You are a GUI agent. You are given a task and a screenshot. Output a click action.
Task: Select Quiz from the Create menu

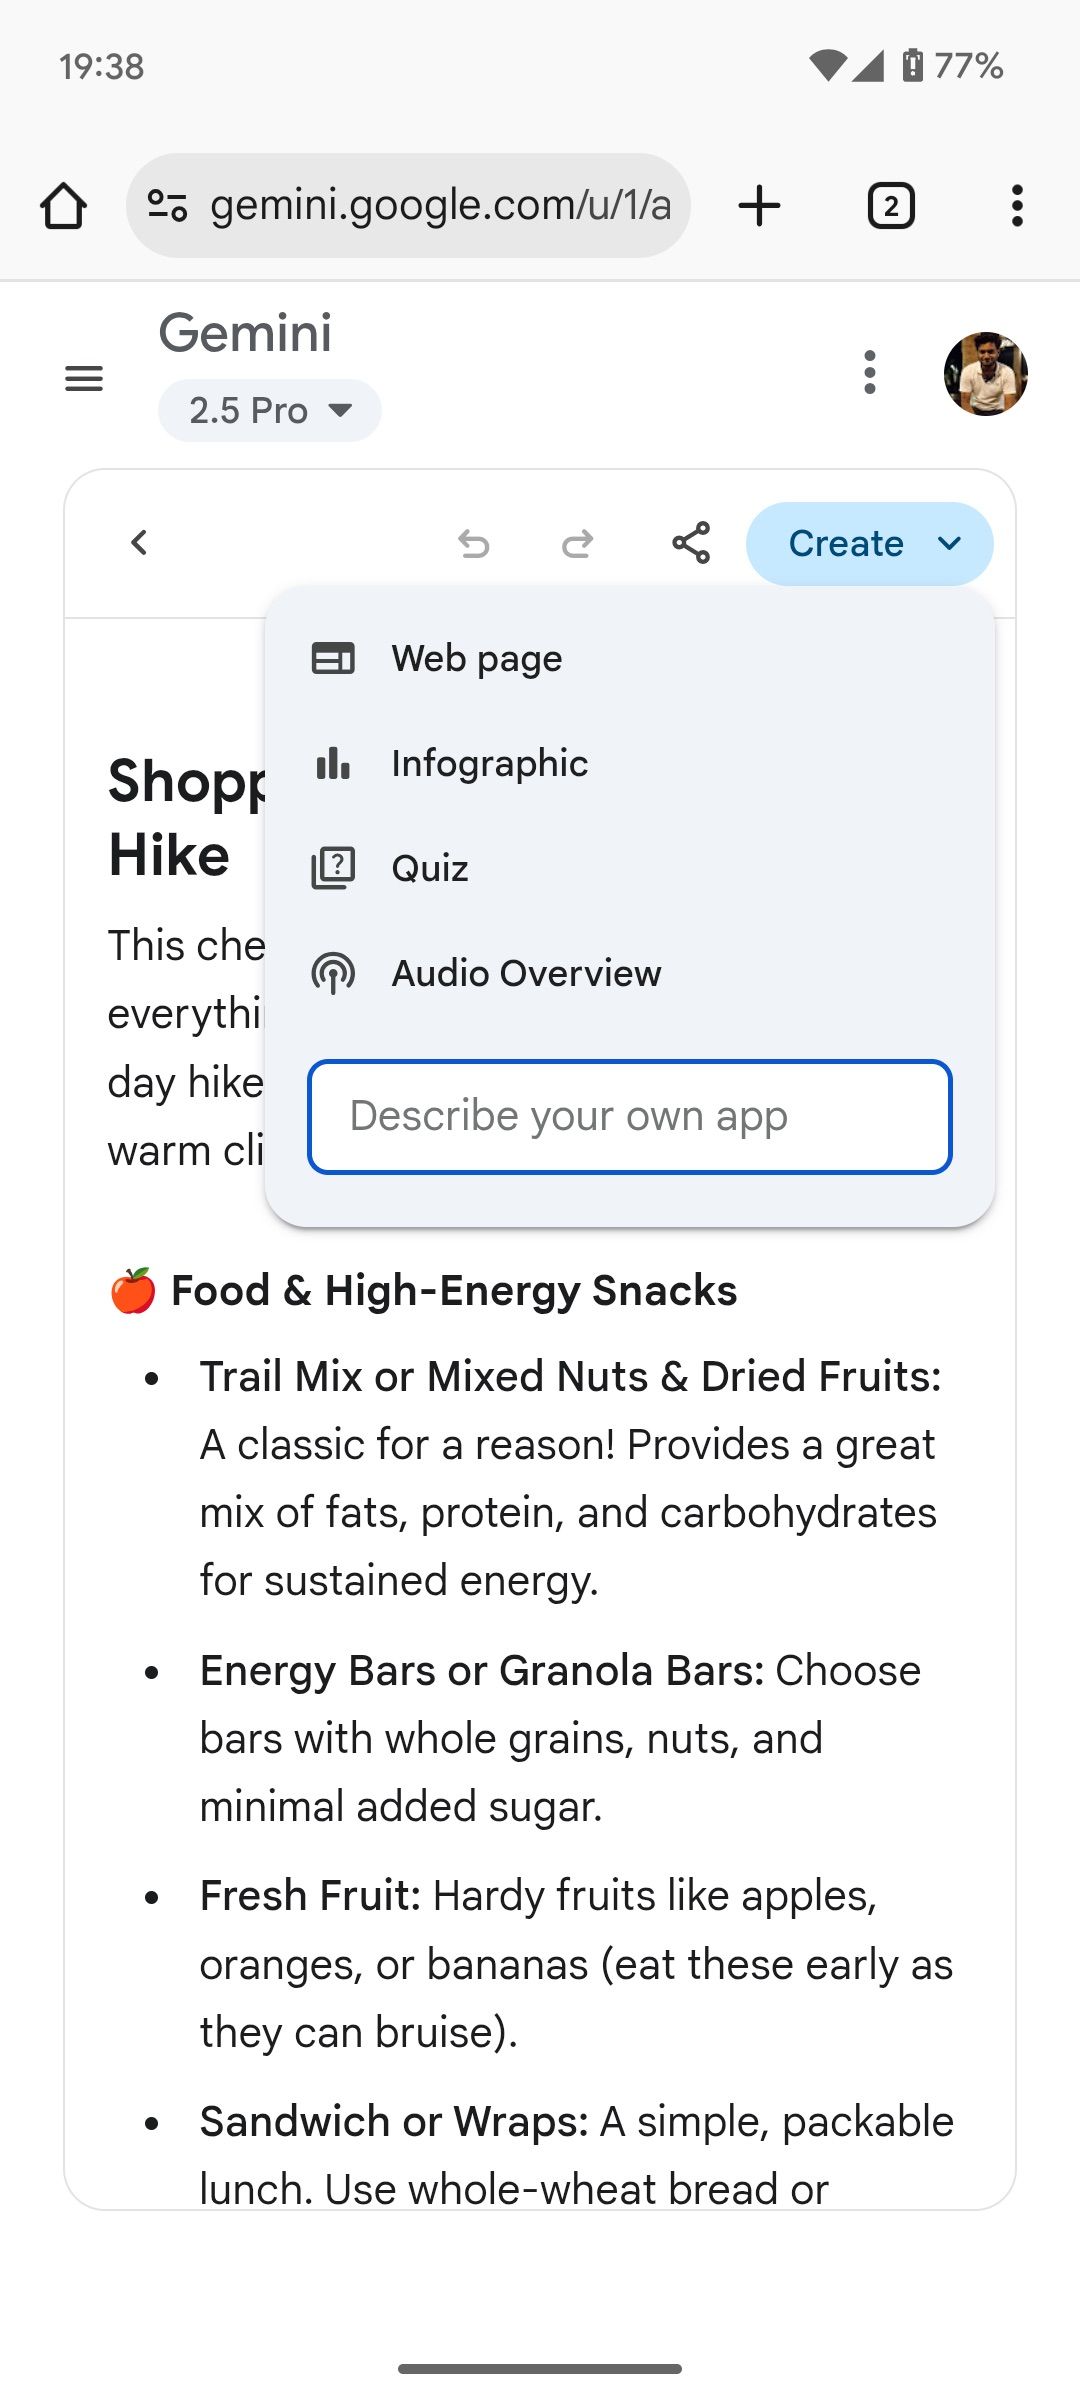click(630, 869)
